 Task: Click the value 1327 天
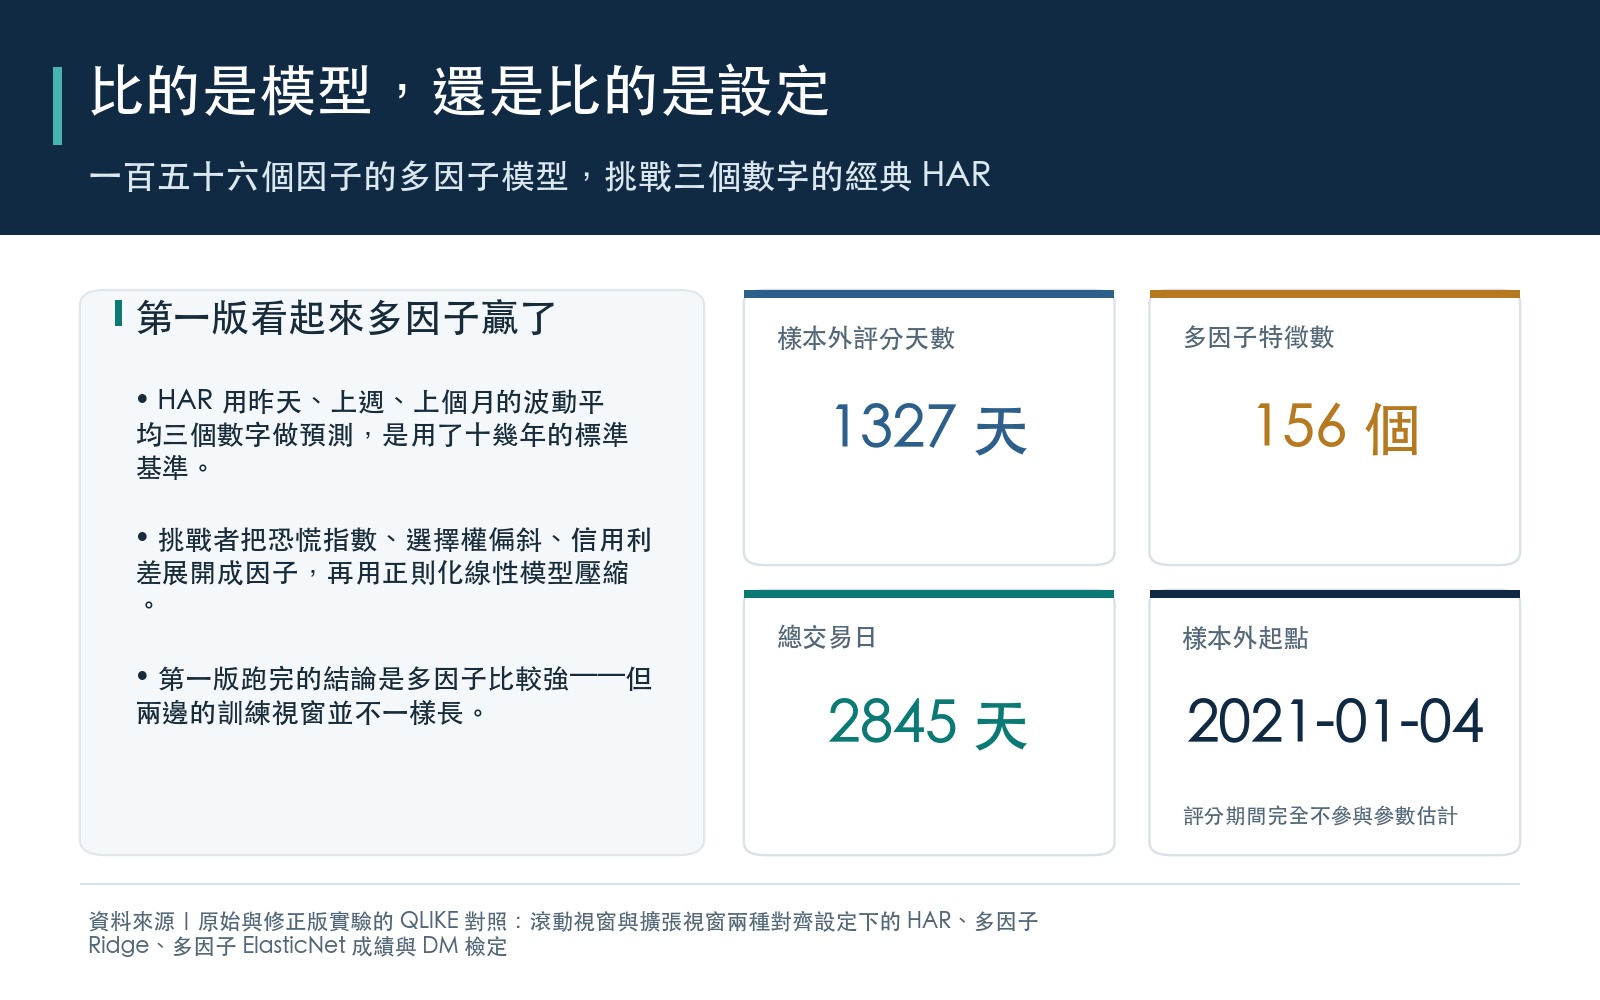point(930,428)
